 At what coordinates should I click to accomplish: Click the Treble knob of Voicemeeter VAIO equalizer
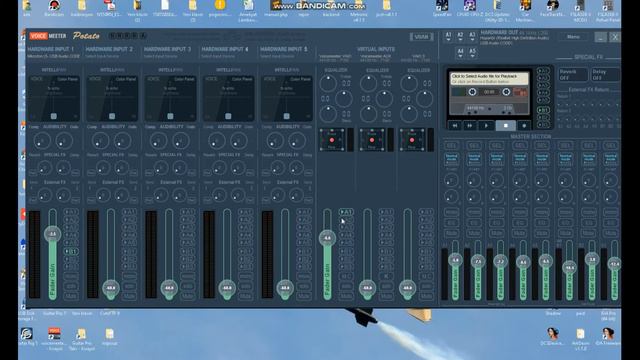[x=328, y=83]
